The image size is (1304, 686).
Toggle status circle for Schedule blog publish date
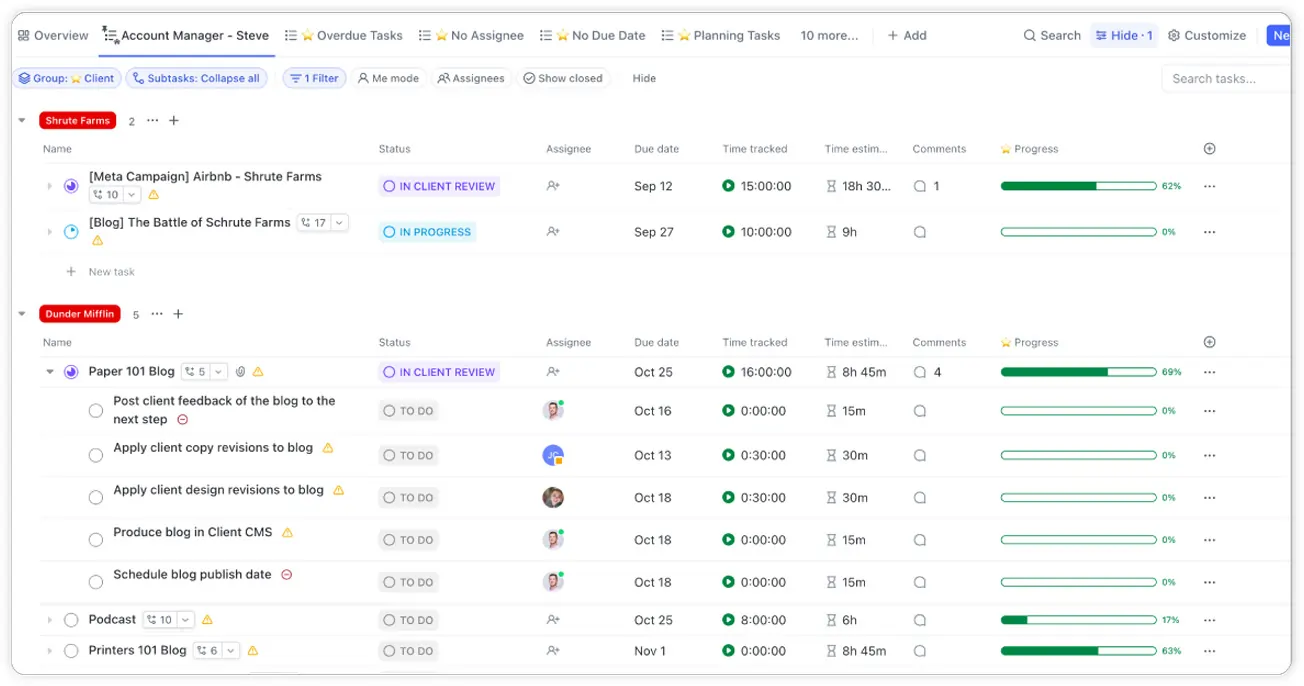tap(96, 582)
